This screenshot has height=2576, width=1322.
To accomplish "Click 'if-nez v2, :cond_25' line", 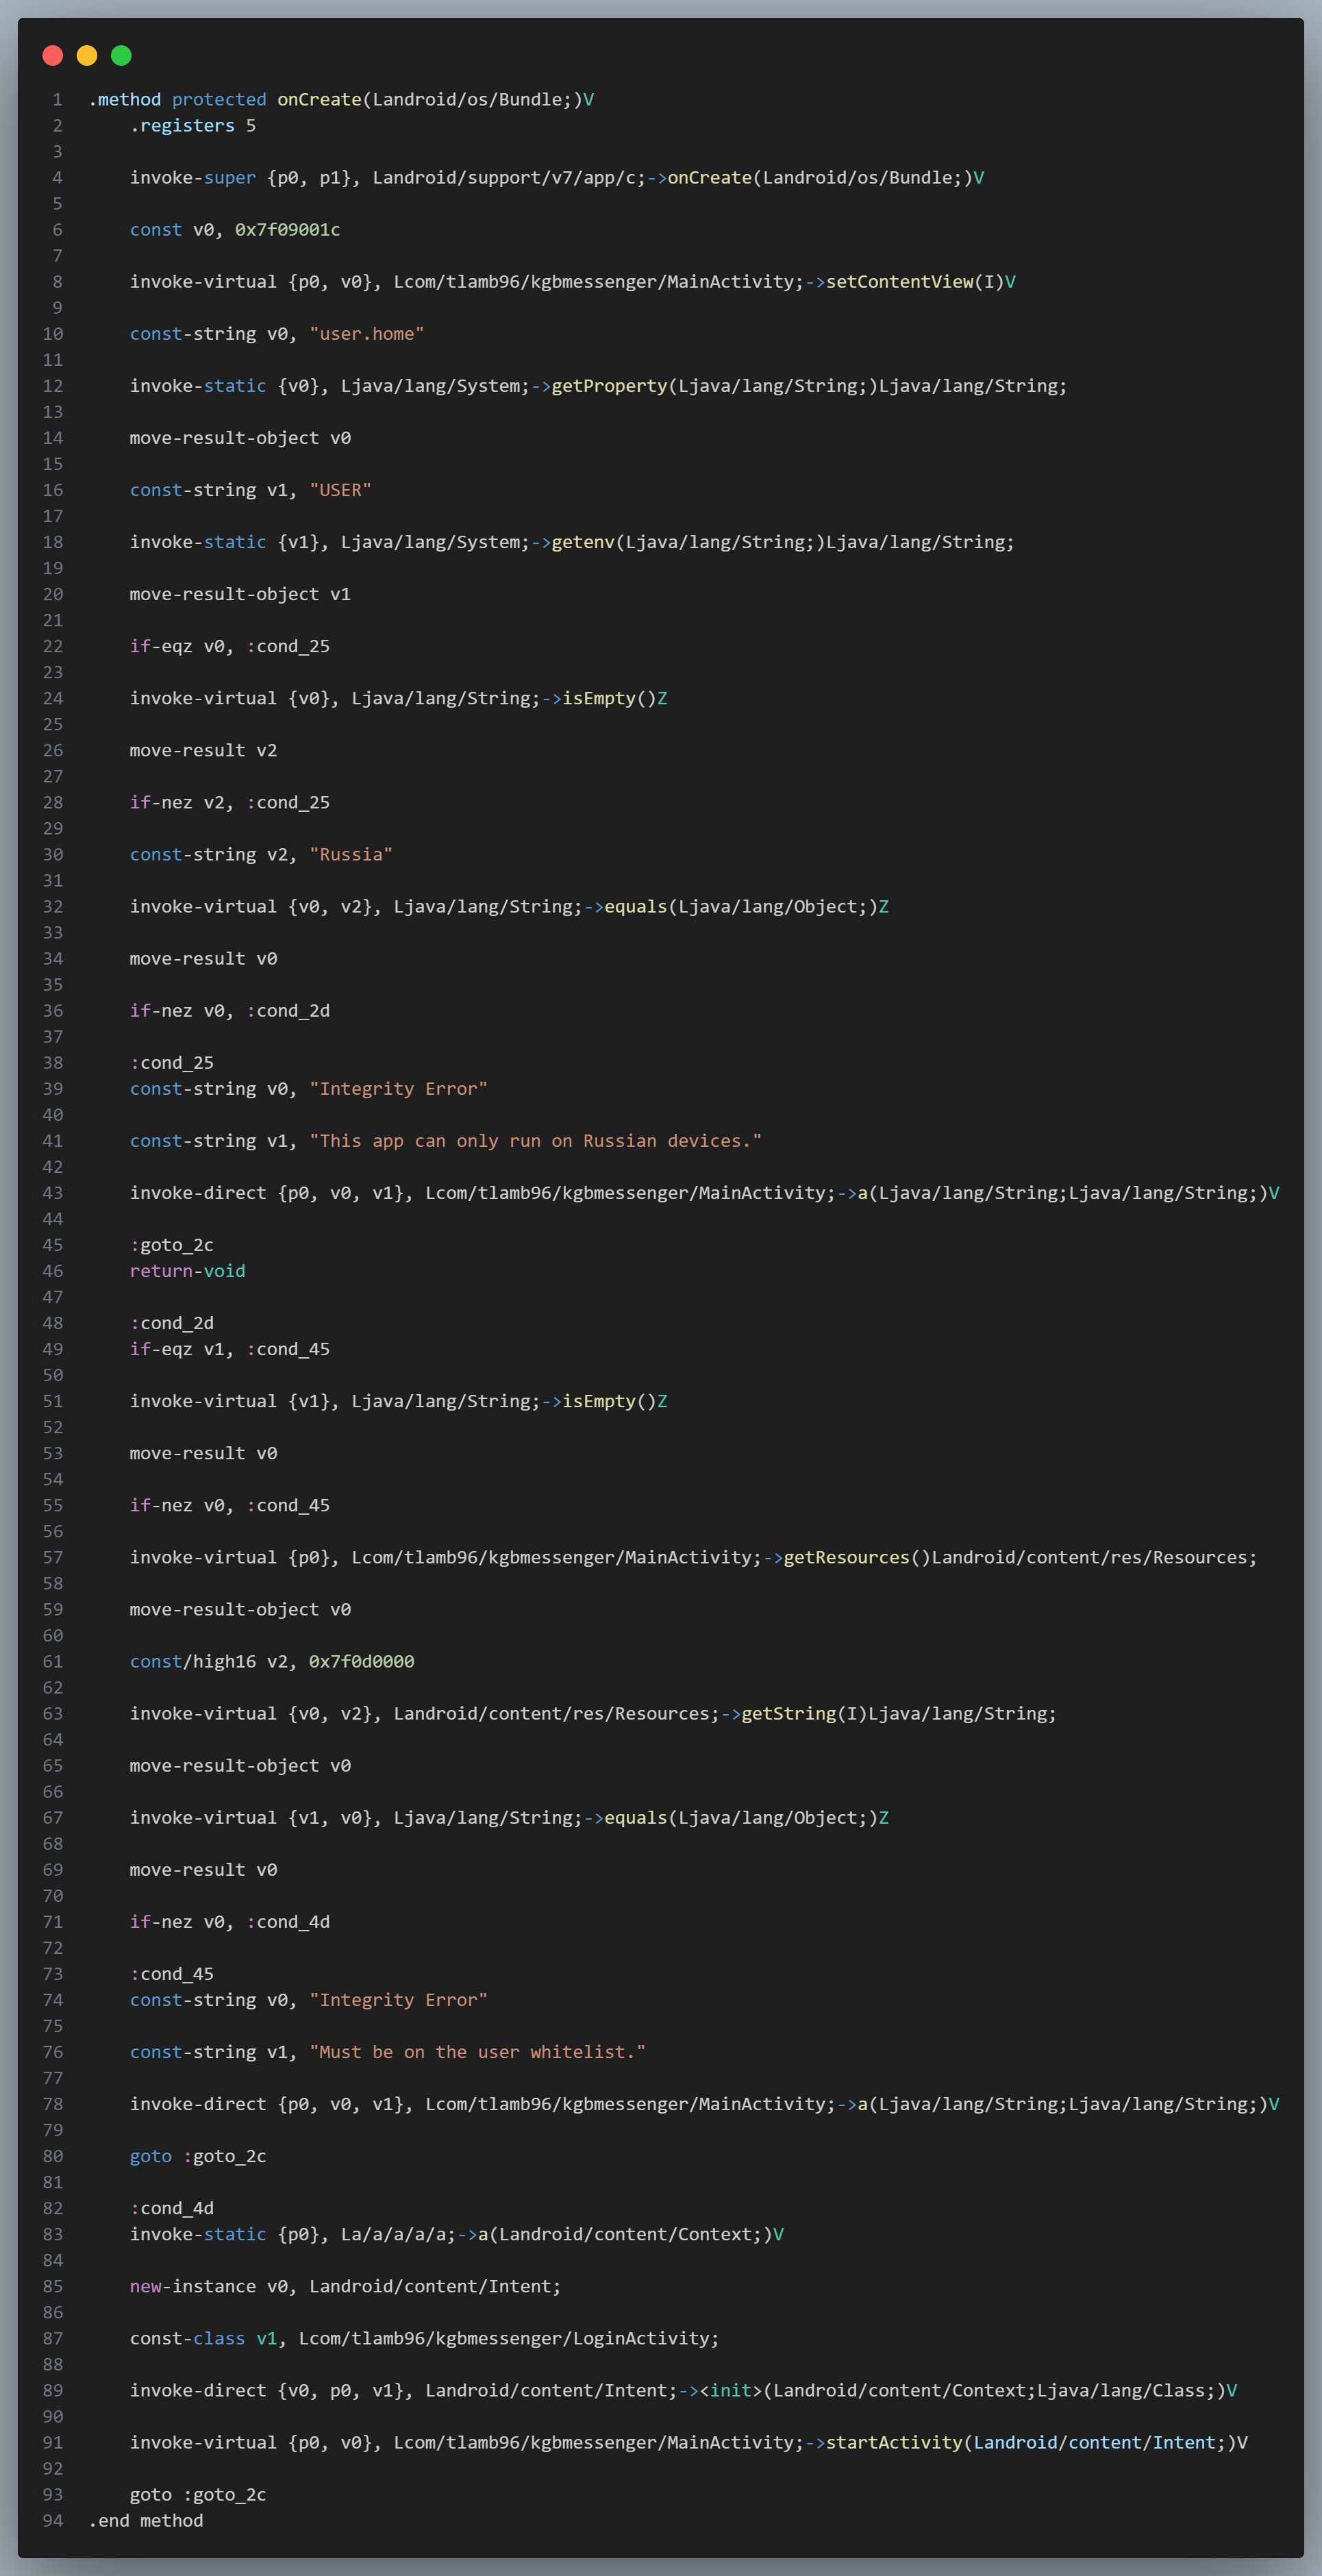I will [x=230, y=802].
